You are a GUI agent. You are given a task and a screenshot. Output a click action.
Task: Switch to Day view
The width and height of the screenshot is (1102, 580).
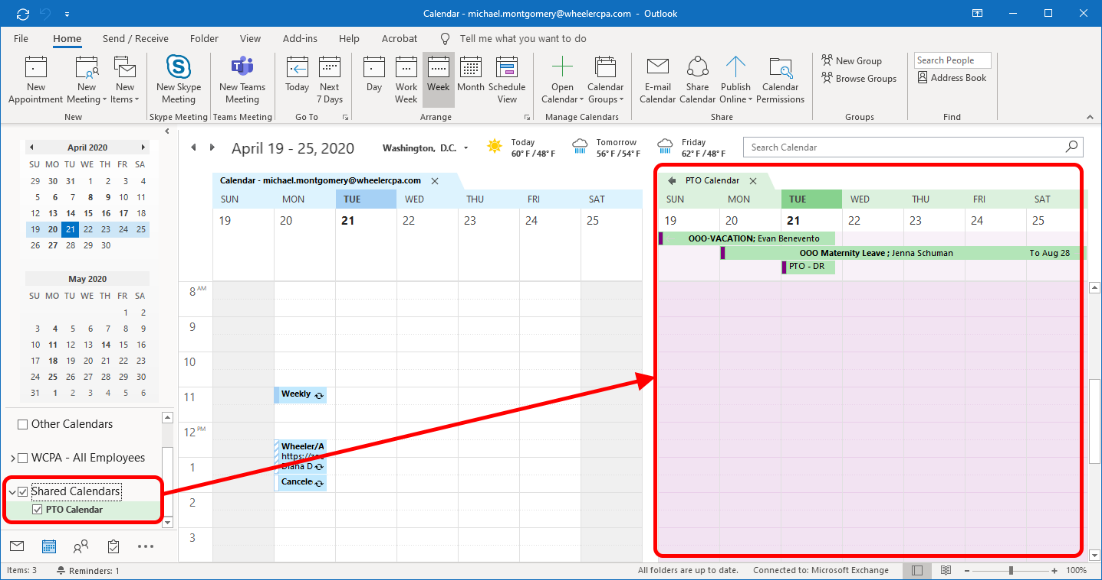[374, 75]
